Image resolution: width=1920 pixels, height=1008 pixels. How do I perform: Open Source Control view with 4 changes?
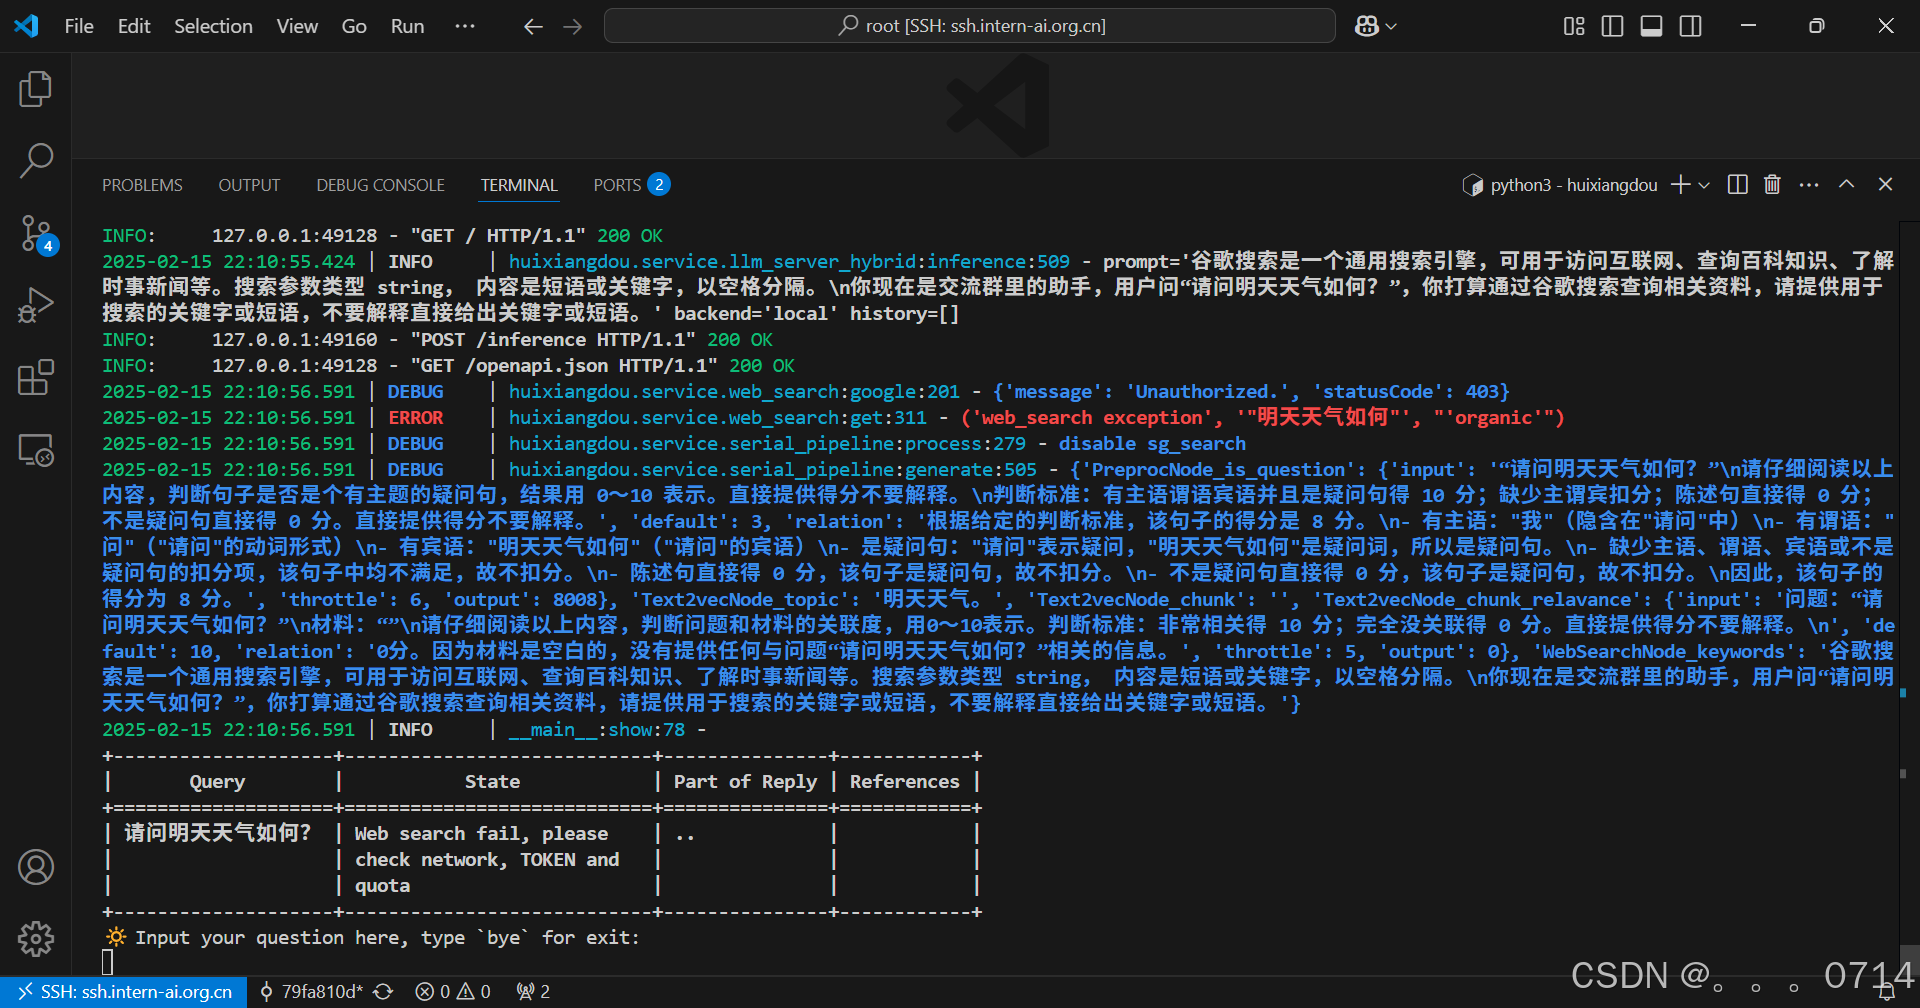click(x=36, y=233)
